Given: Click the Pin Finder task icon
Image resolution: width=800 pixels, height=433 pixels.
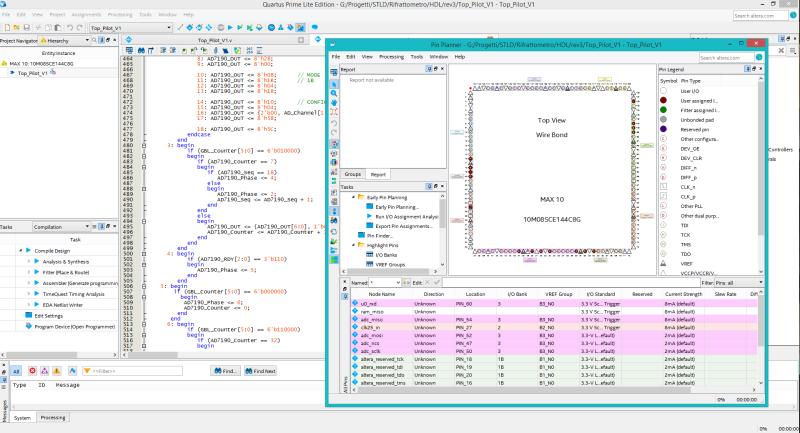Looking at the screenshot, I should tap(361, 236).
